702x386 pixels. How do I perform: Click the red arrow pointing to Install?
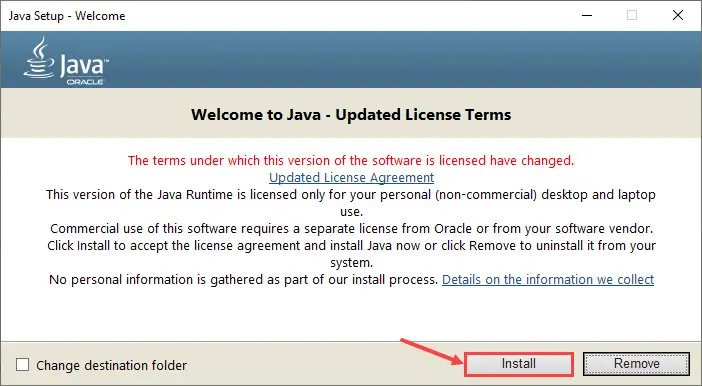tap(432, 352)
